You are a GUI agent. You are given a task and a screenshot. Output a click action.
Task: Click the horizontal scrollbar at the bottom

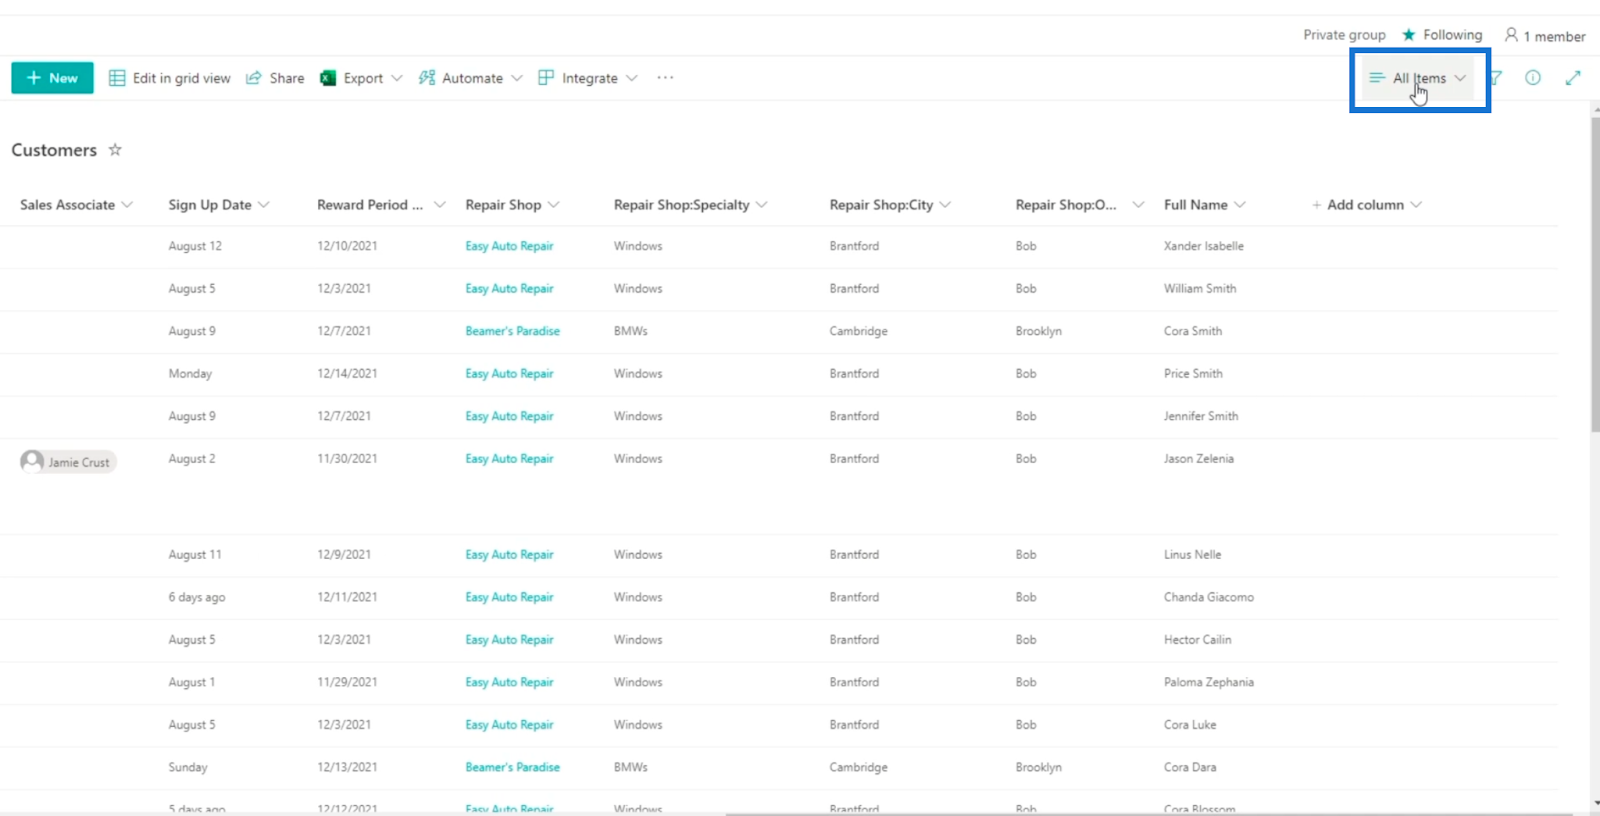click(1150, 813)
